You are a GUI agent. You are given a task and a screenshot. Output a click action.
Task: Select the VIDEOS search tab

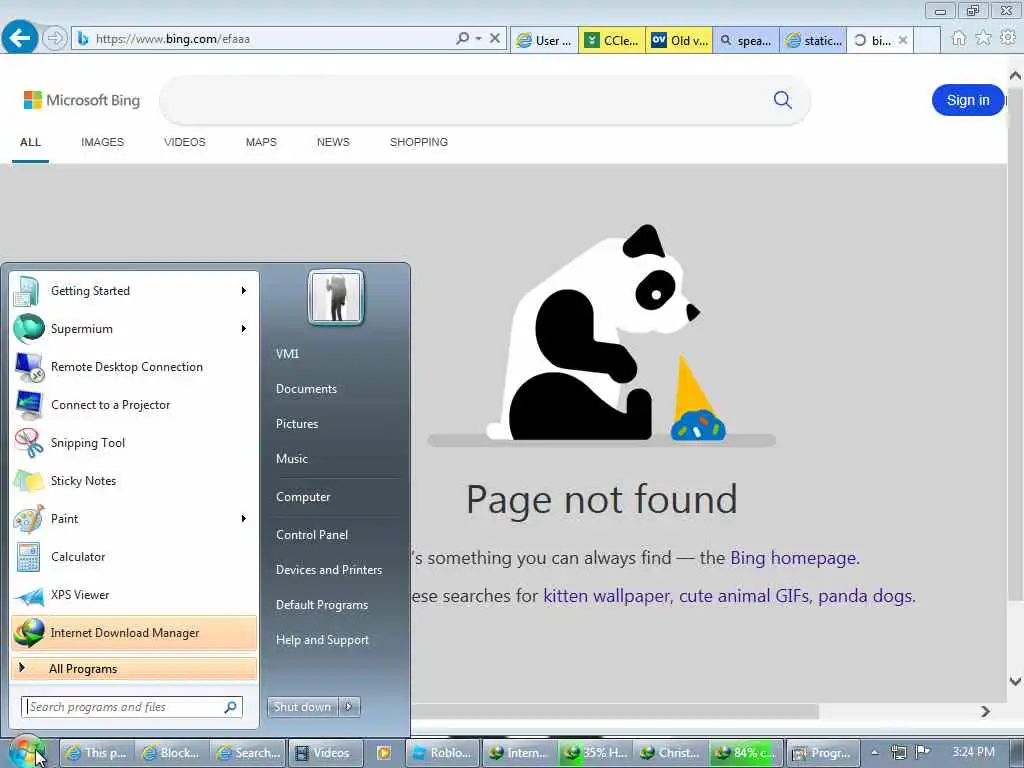tap(185, 142)
